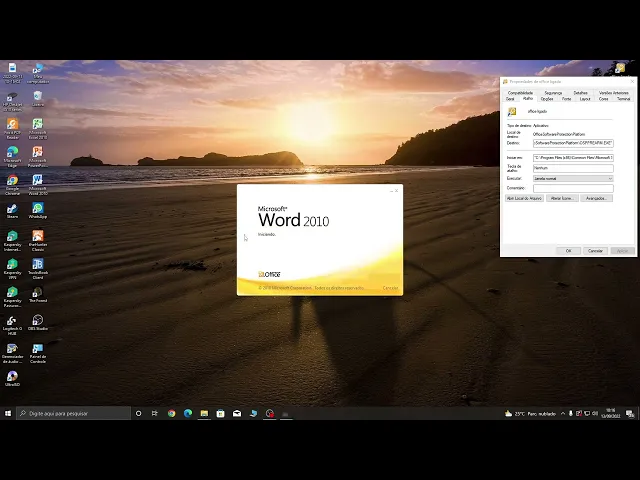Switch to Geral tab in Properties
This screenshot has width=640, height=480.
510,99
